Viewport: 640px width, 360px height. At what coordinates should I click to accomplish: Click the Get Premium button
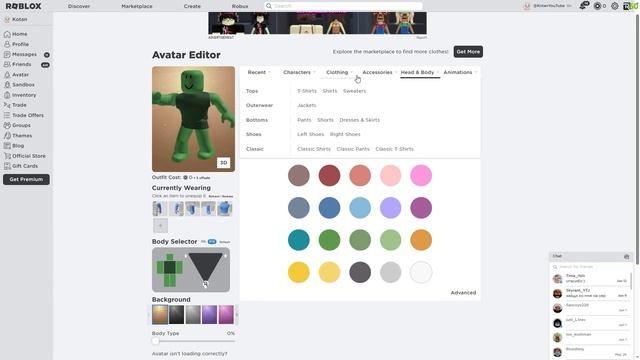tap(26, 180)
